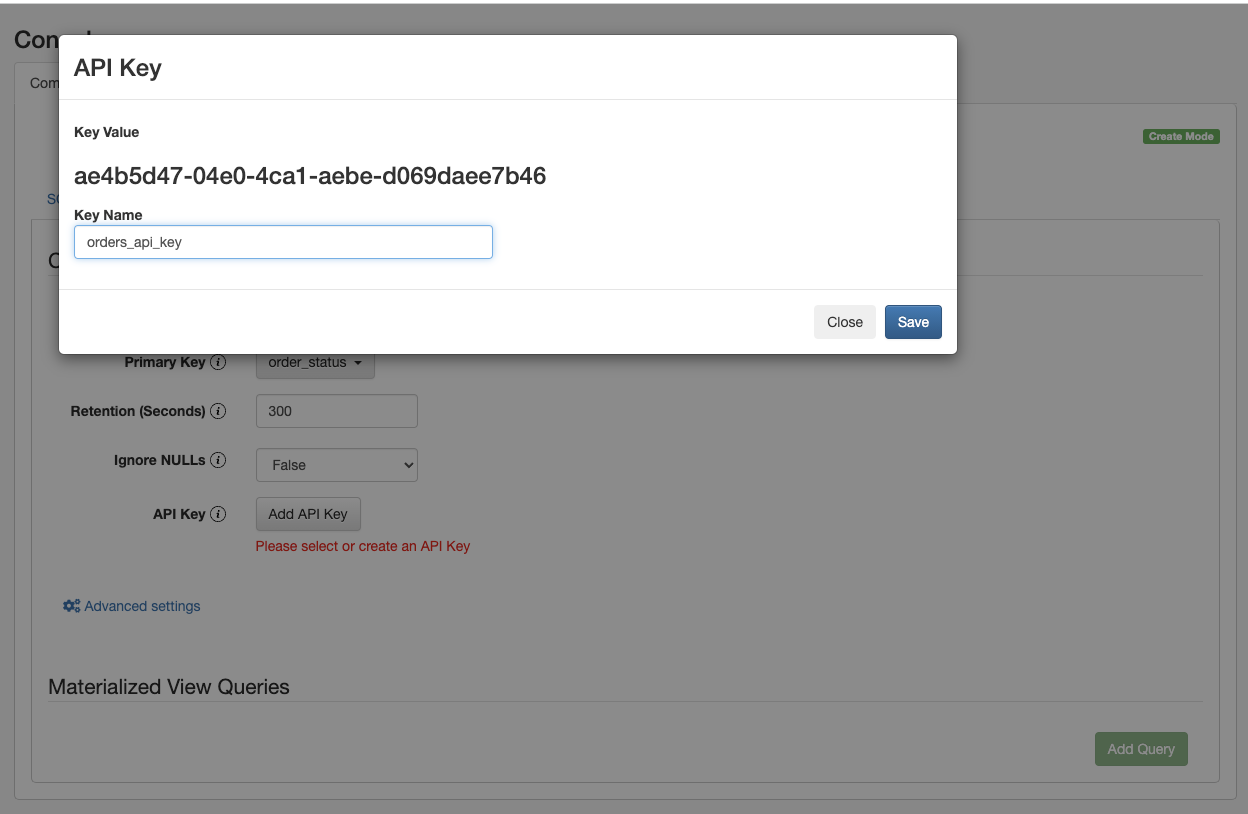Click the Ignore NULLs info icon
1248x814 pixels.
tap(218, 460)
